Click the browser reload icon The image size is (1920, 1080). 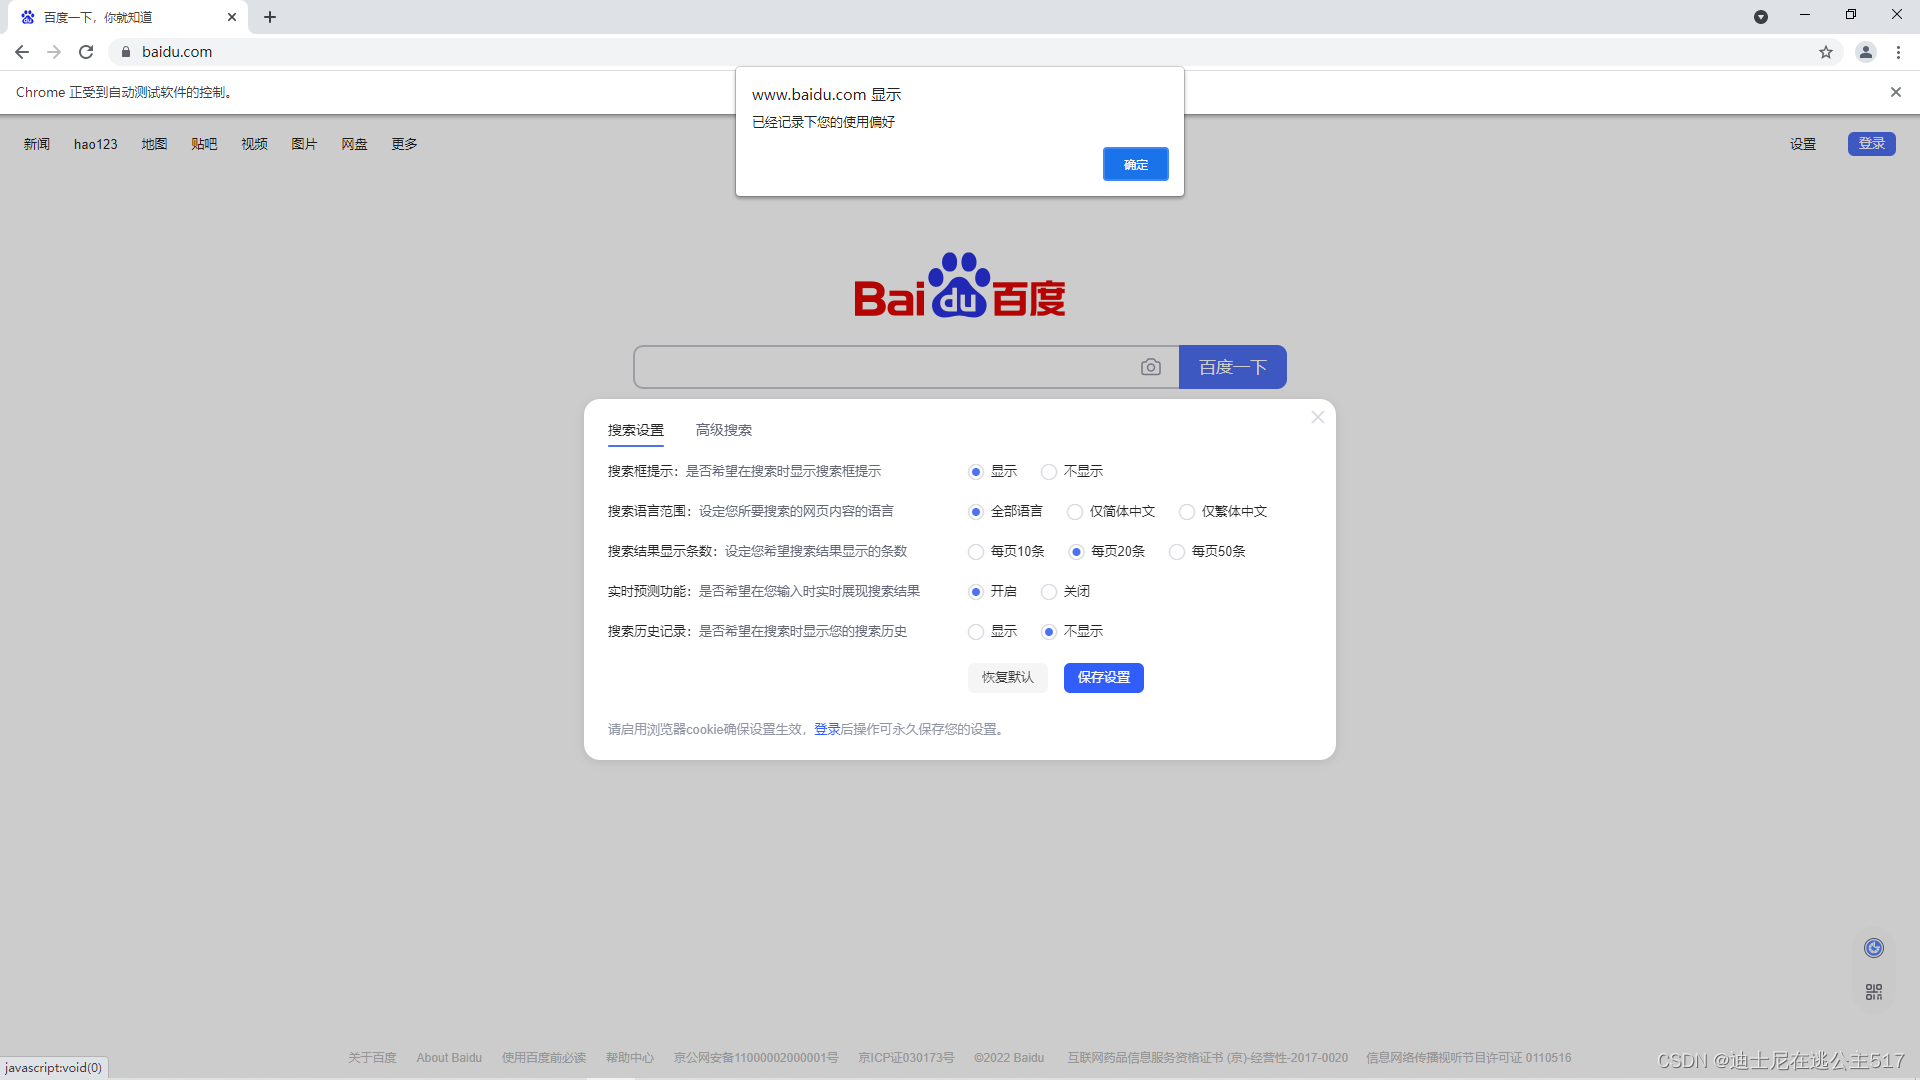click(x=86, y=52)
